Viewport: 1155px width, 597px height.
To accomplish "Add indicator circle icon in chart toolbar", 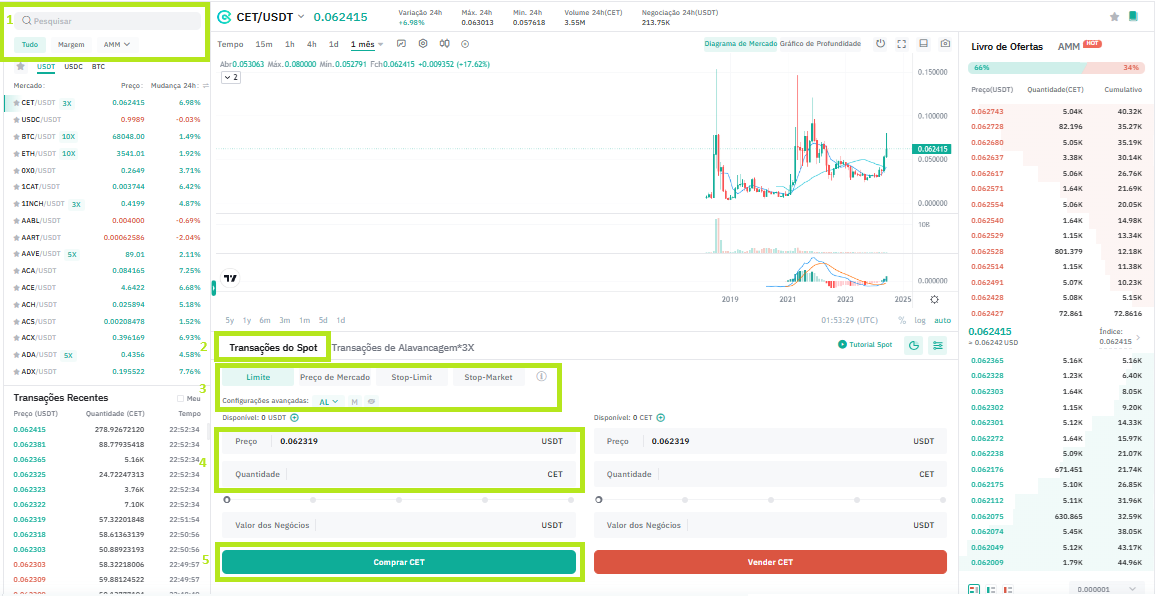I will point(465,43).
